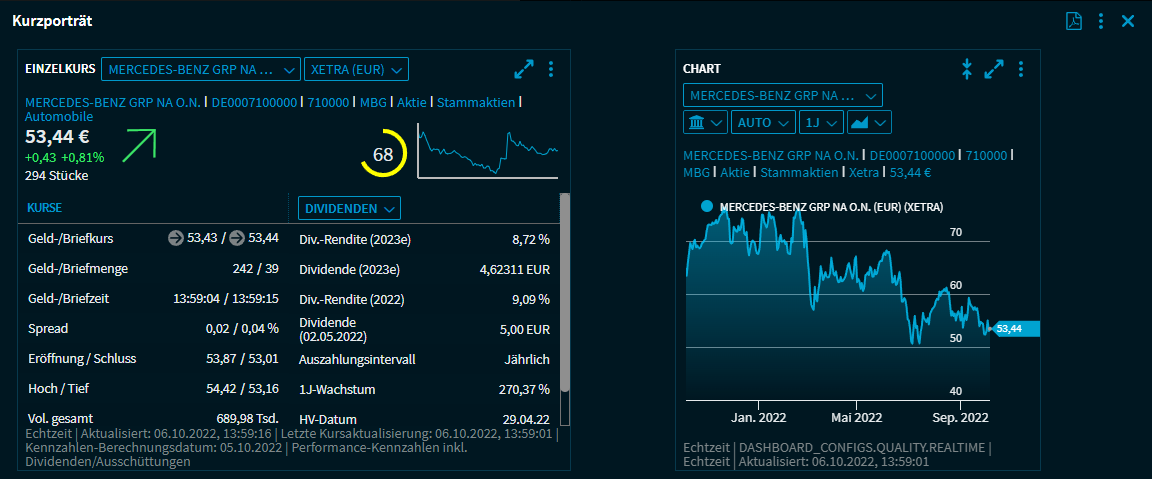Maximize the Chart panel

coord(994,69)
